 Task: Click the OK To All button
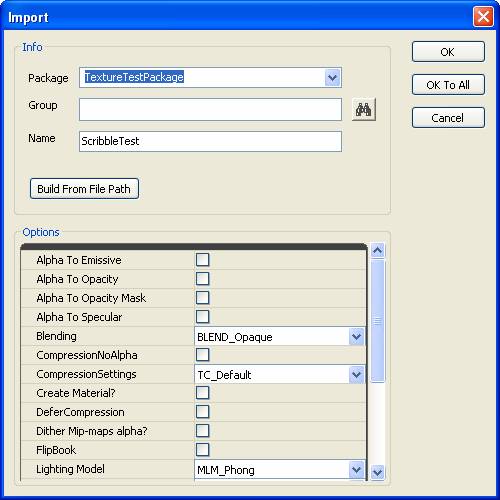pyautogui.click(x=448, y=85)
